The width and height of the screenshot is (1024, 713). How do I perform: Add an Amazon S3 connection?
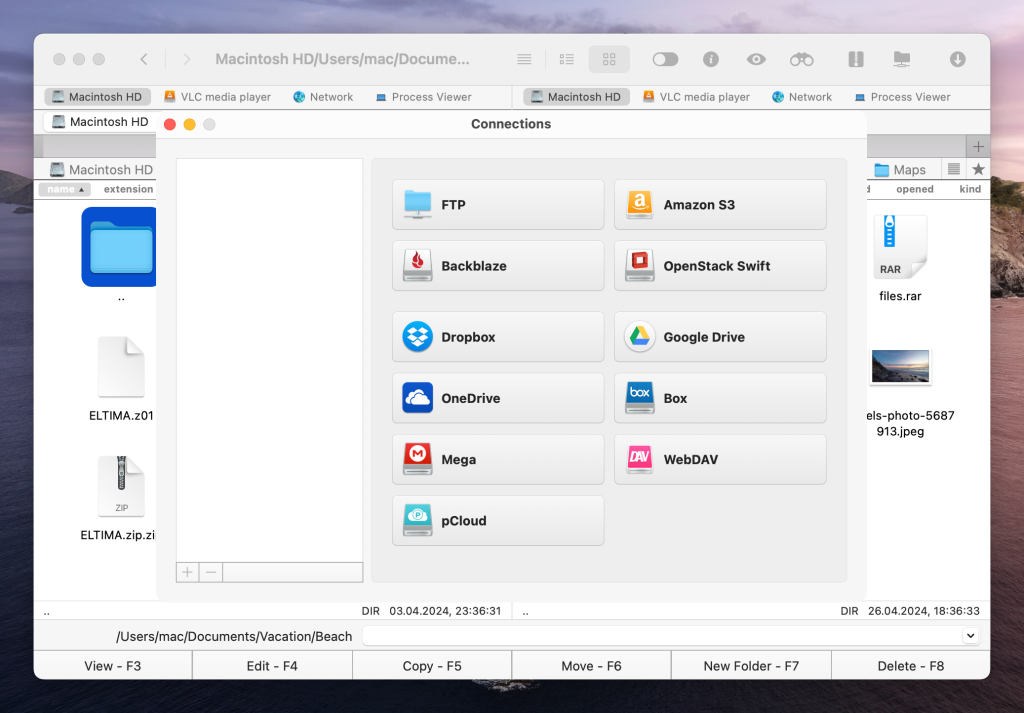point(720,205)
